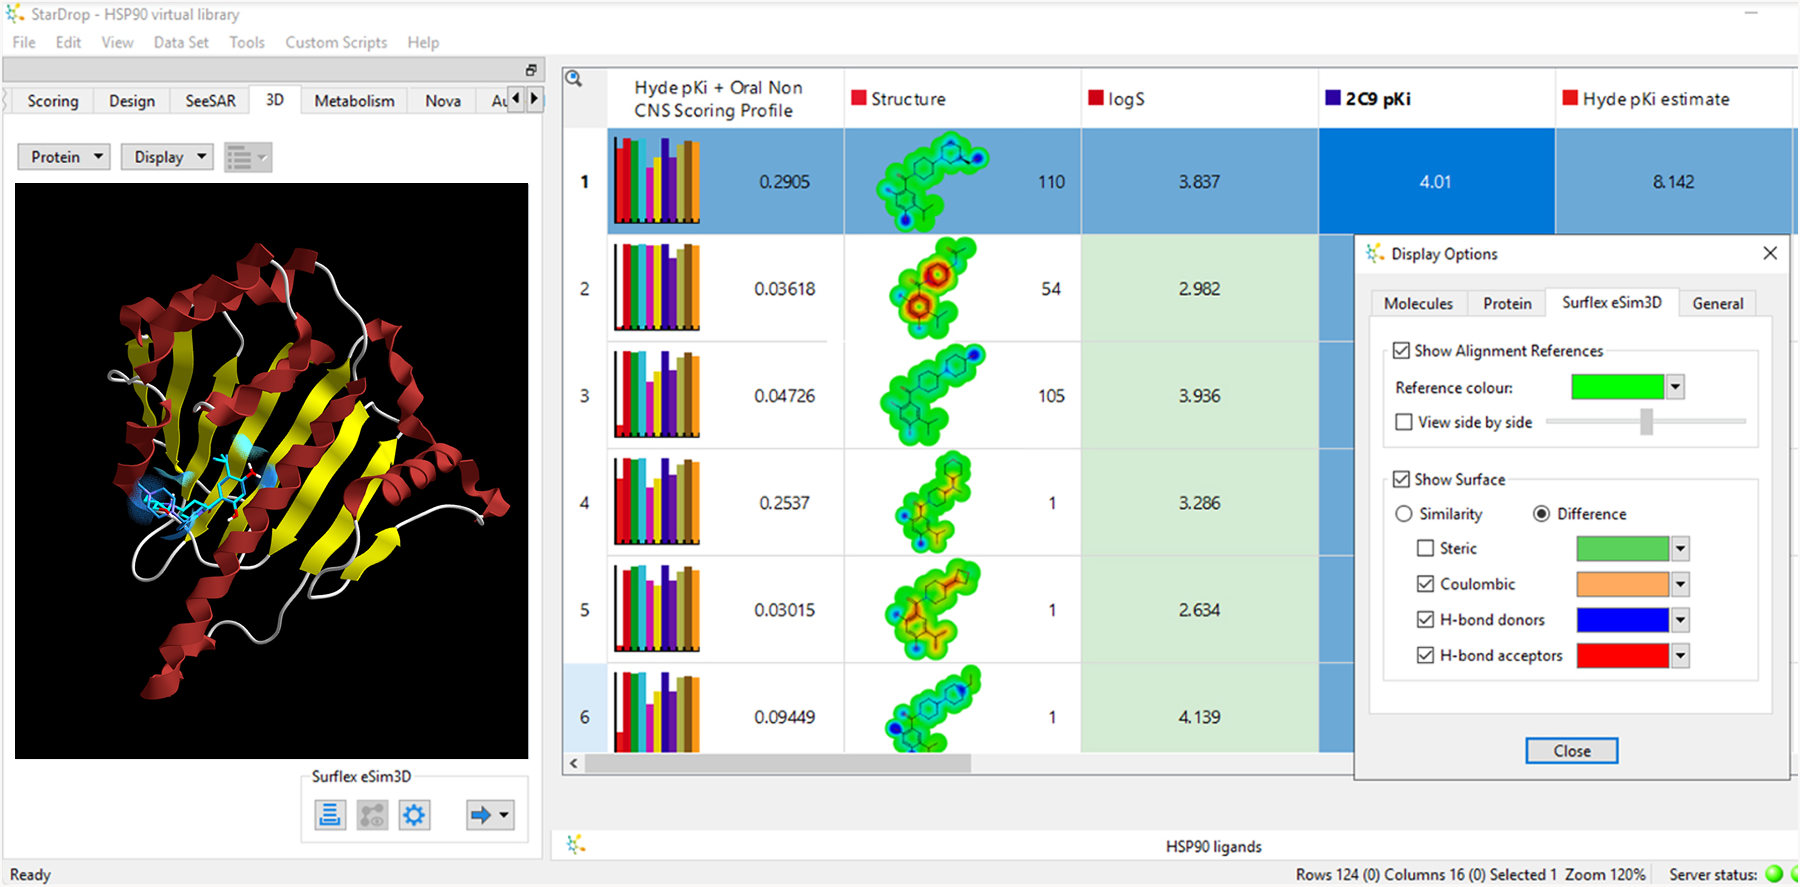Click the float panel icon above the tabs
The image size is (1800, 887).
531,70
